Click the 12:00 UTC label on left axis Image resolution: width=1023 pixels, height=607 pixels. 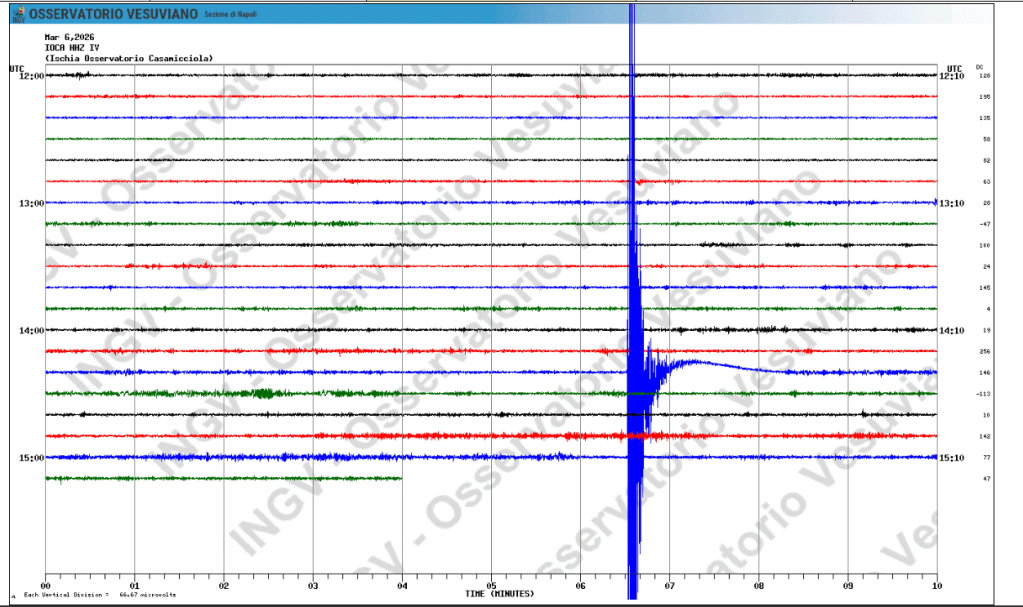(x=31, y=76)
